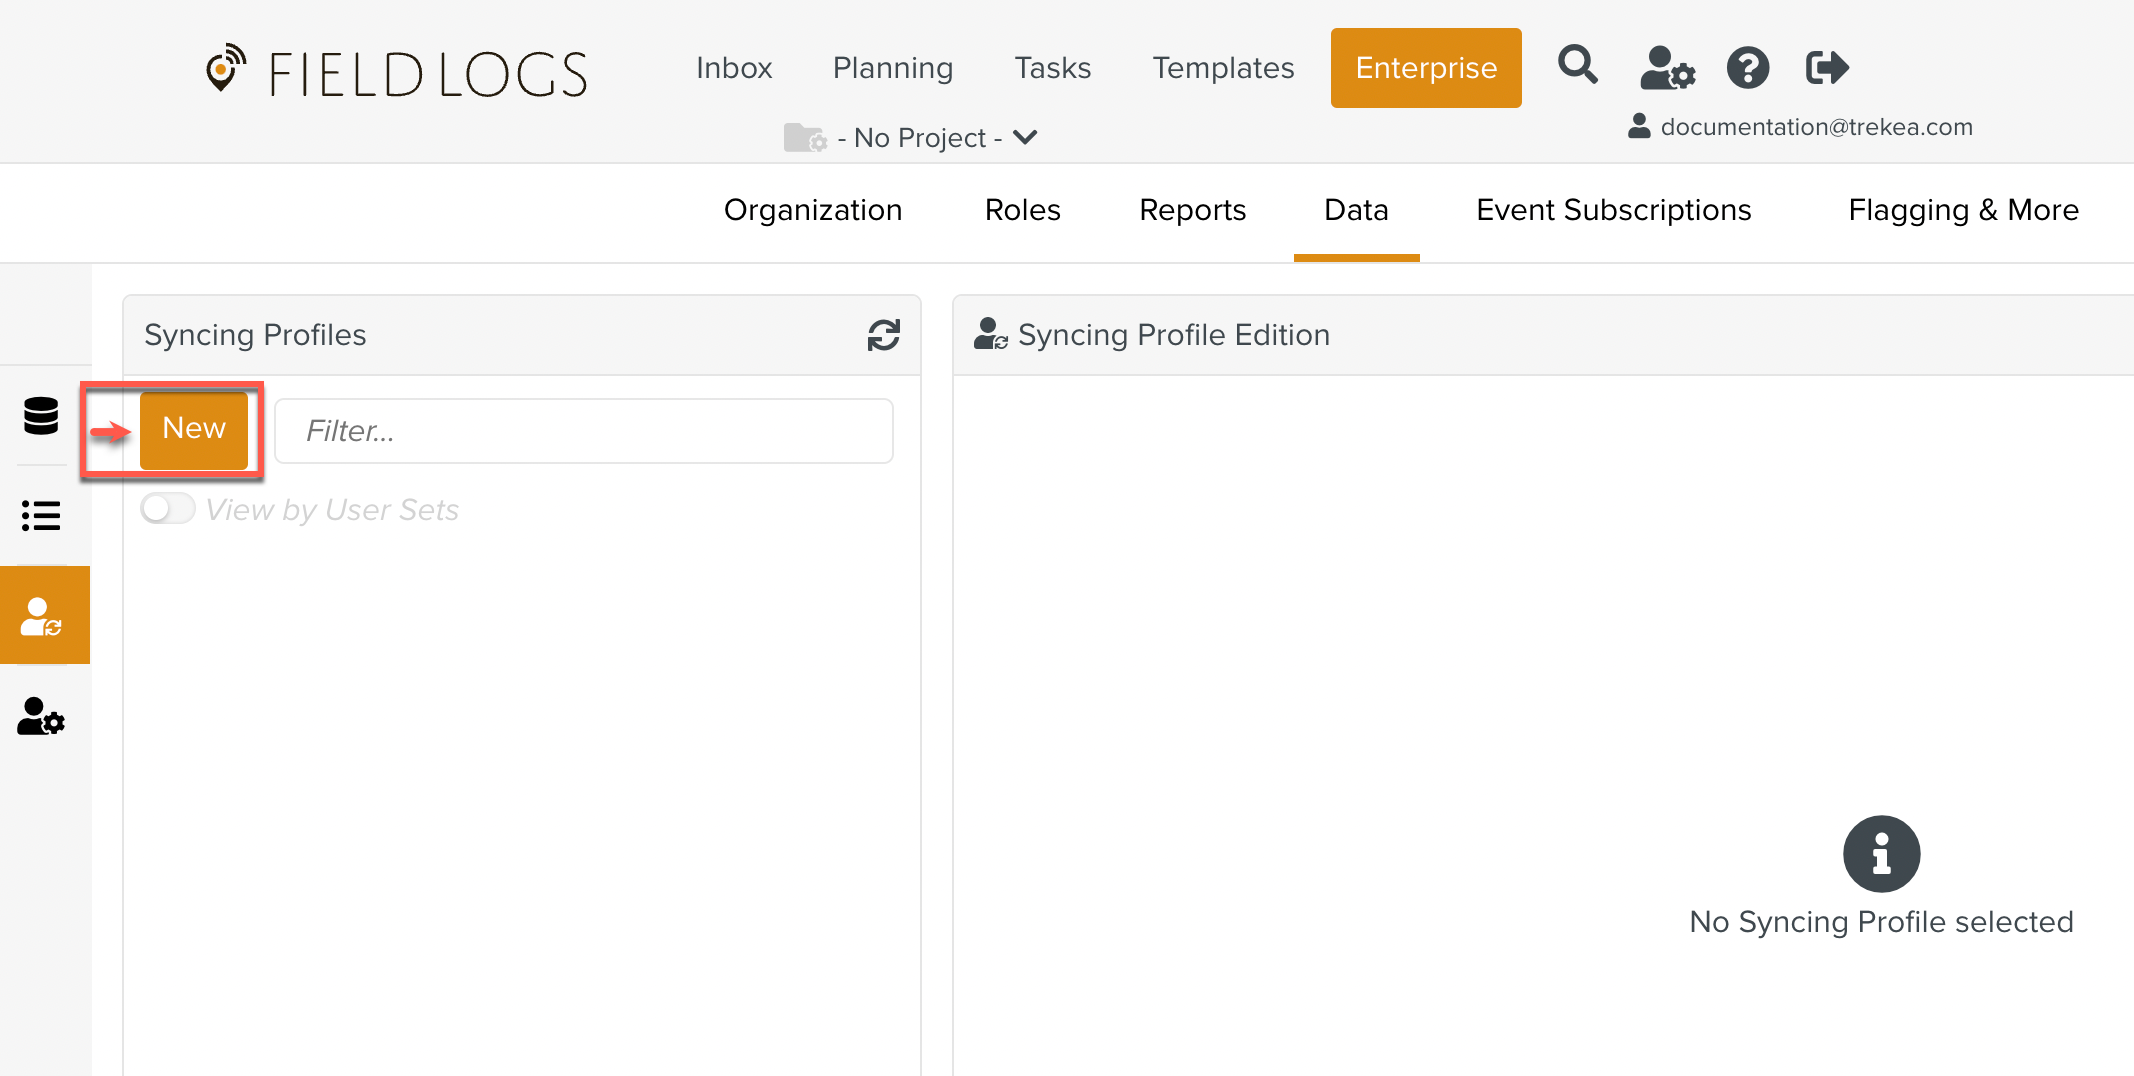2134x1076 pixels.
Task: Go to the Templates section
Action: click(1223, 68)
